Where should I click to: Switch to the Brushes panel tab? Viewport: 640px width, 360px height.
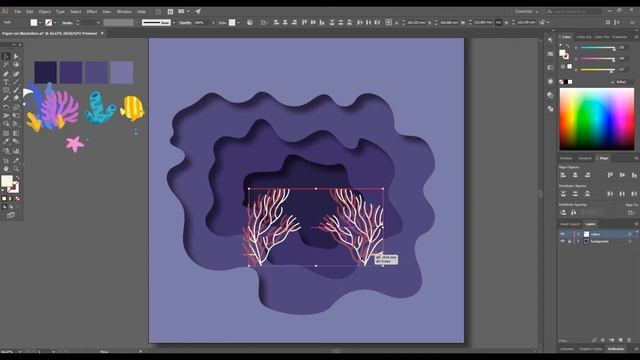(566, 158)
